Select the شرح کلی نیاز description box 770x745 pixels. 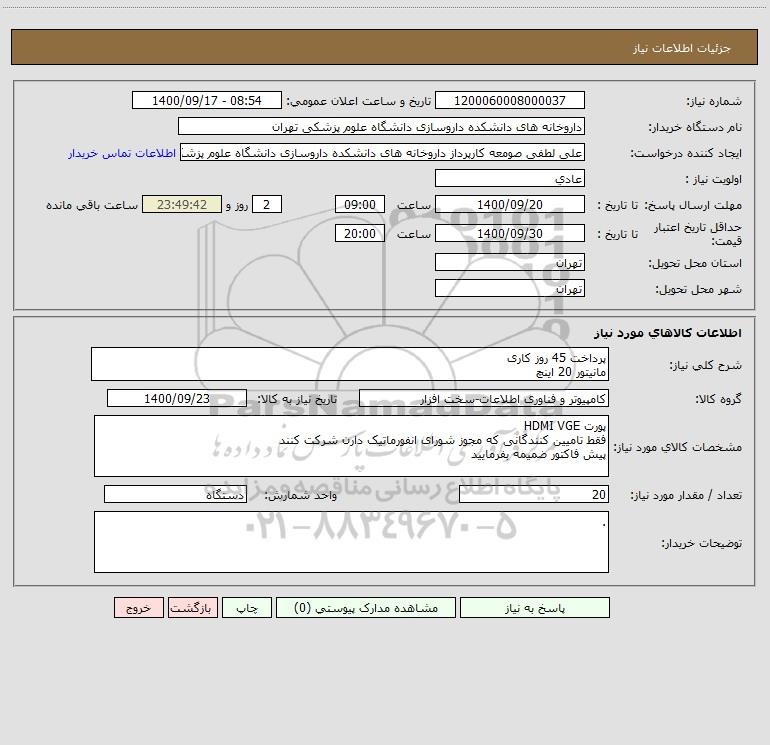(x=350, y=364)
